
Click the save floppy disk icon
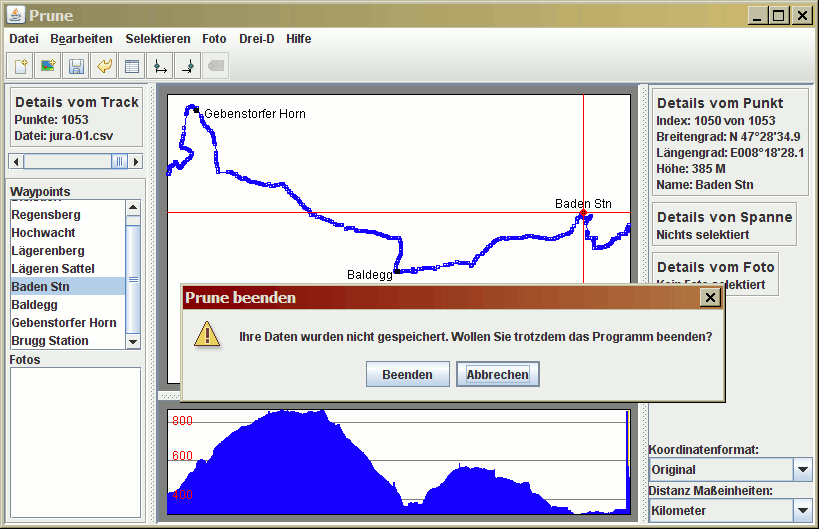tap(75, 67)
